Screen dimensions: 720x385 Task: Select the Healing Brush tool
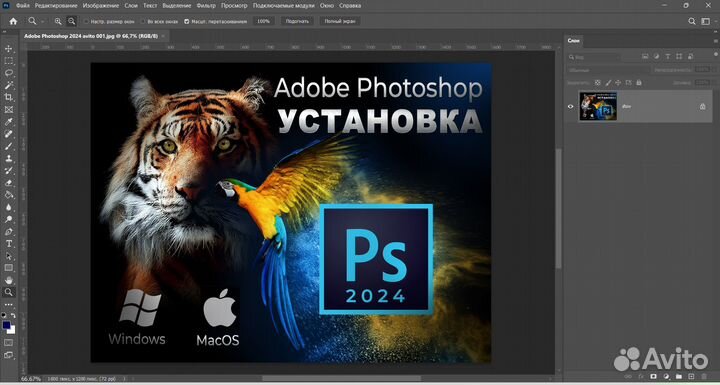click(x=9, y=134)
